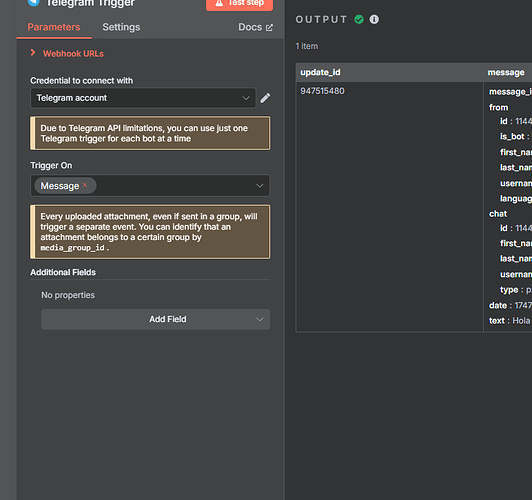Select the update_id column header
This screenshot has width=532, height=500.
(320, 72)
